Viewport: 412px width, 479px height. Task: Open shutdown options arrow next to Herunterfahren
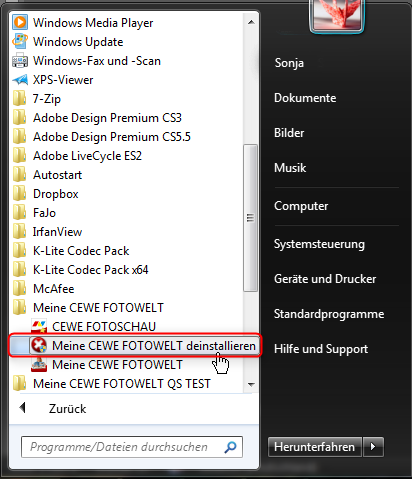373,447
